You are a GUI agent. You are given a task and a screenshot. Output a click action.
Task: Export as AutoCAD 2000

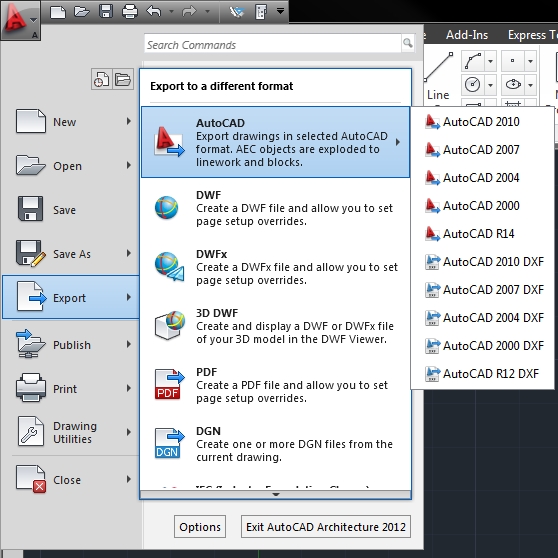482,206
